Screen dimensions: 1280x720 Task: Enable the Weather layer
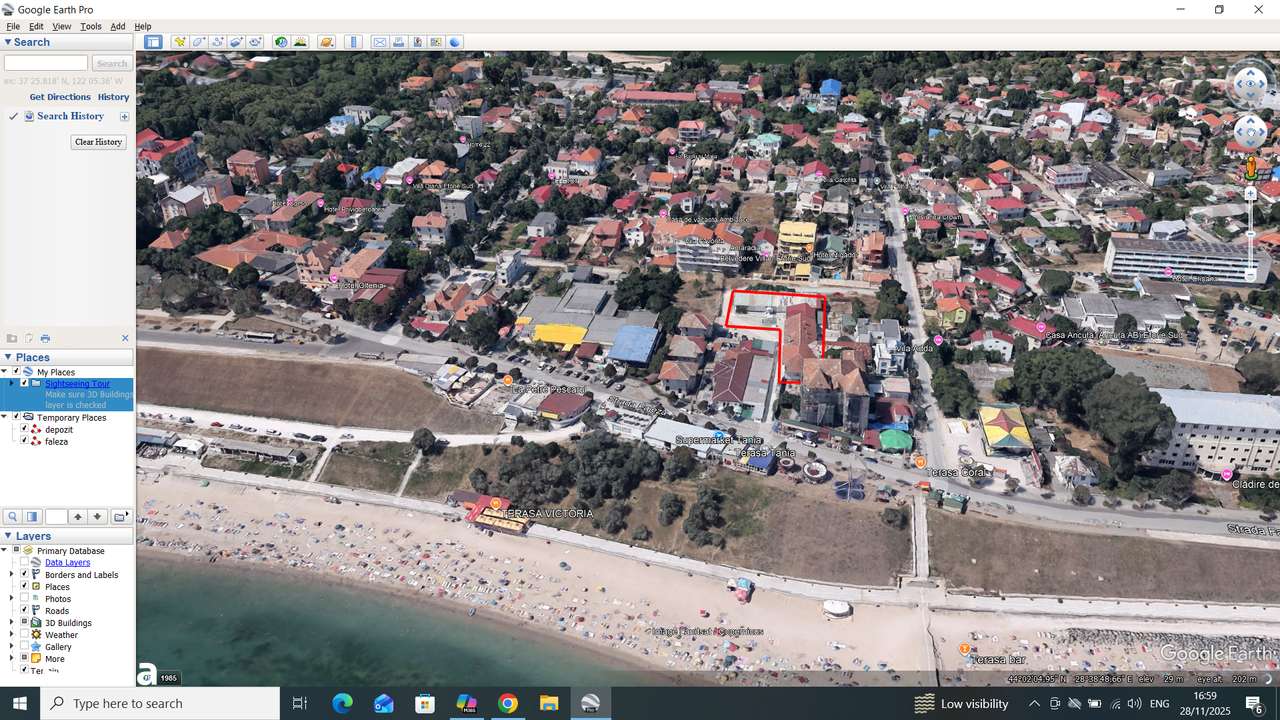[24, 634]
